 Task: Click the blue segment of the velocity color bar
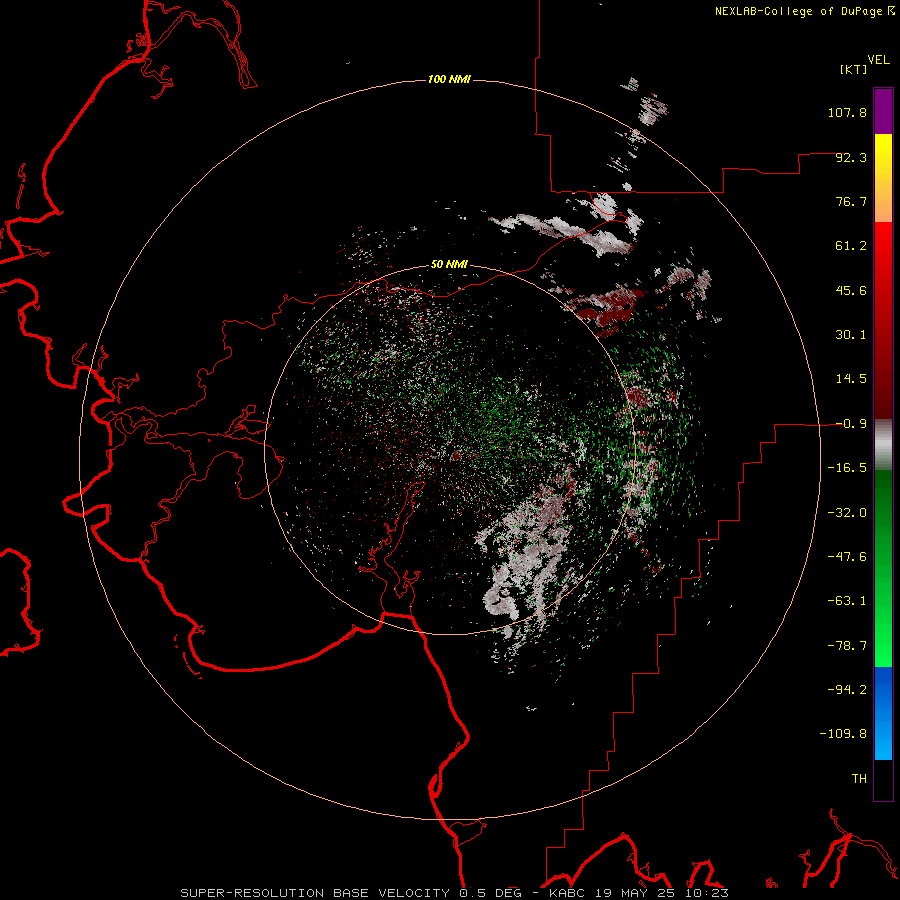pyautogui.click(x=883, y=713)
